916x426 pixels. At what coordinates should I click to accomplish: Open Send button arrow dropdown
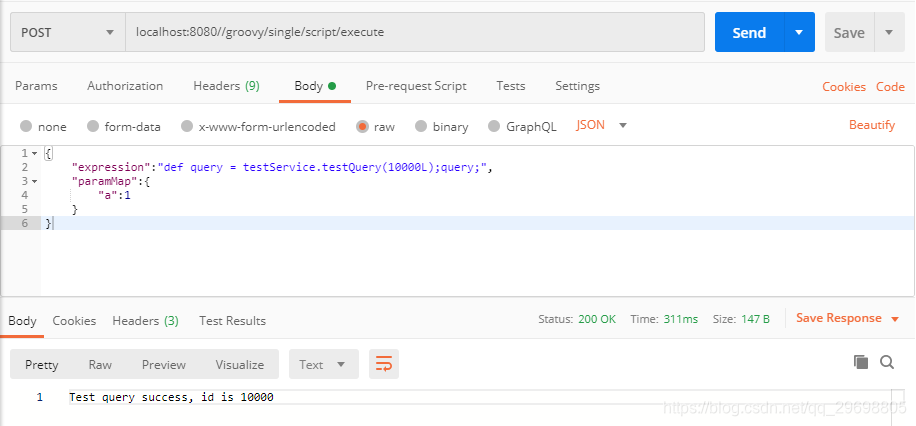tap(799, 32)
